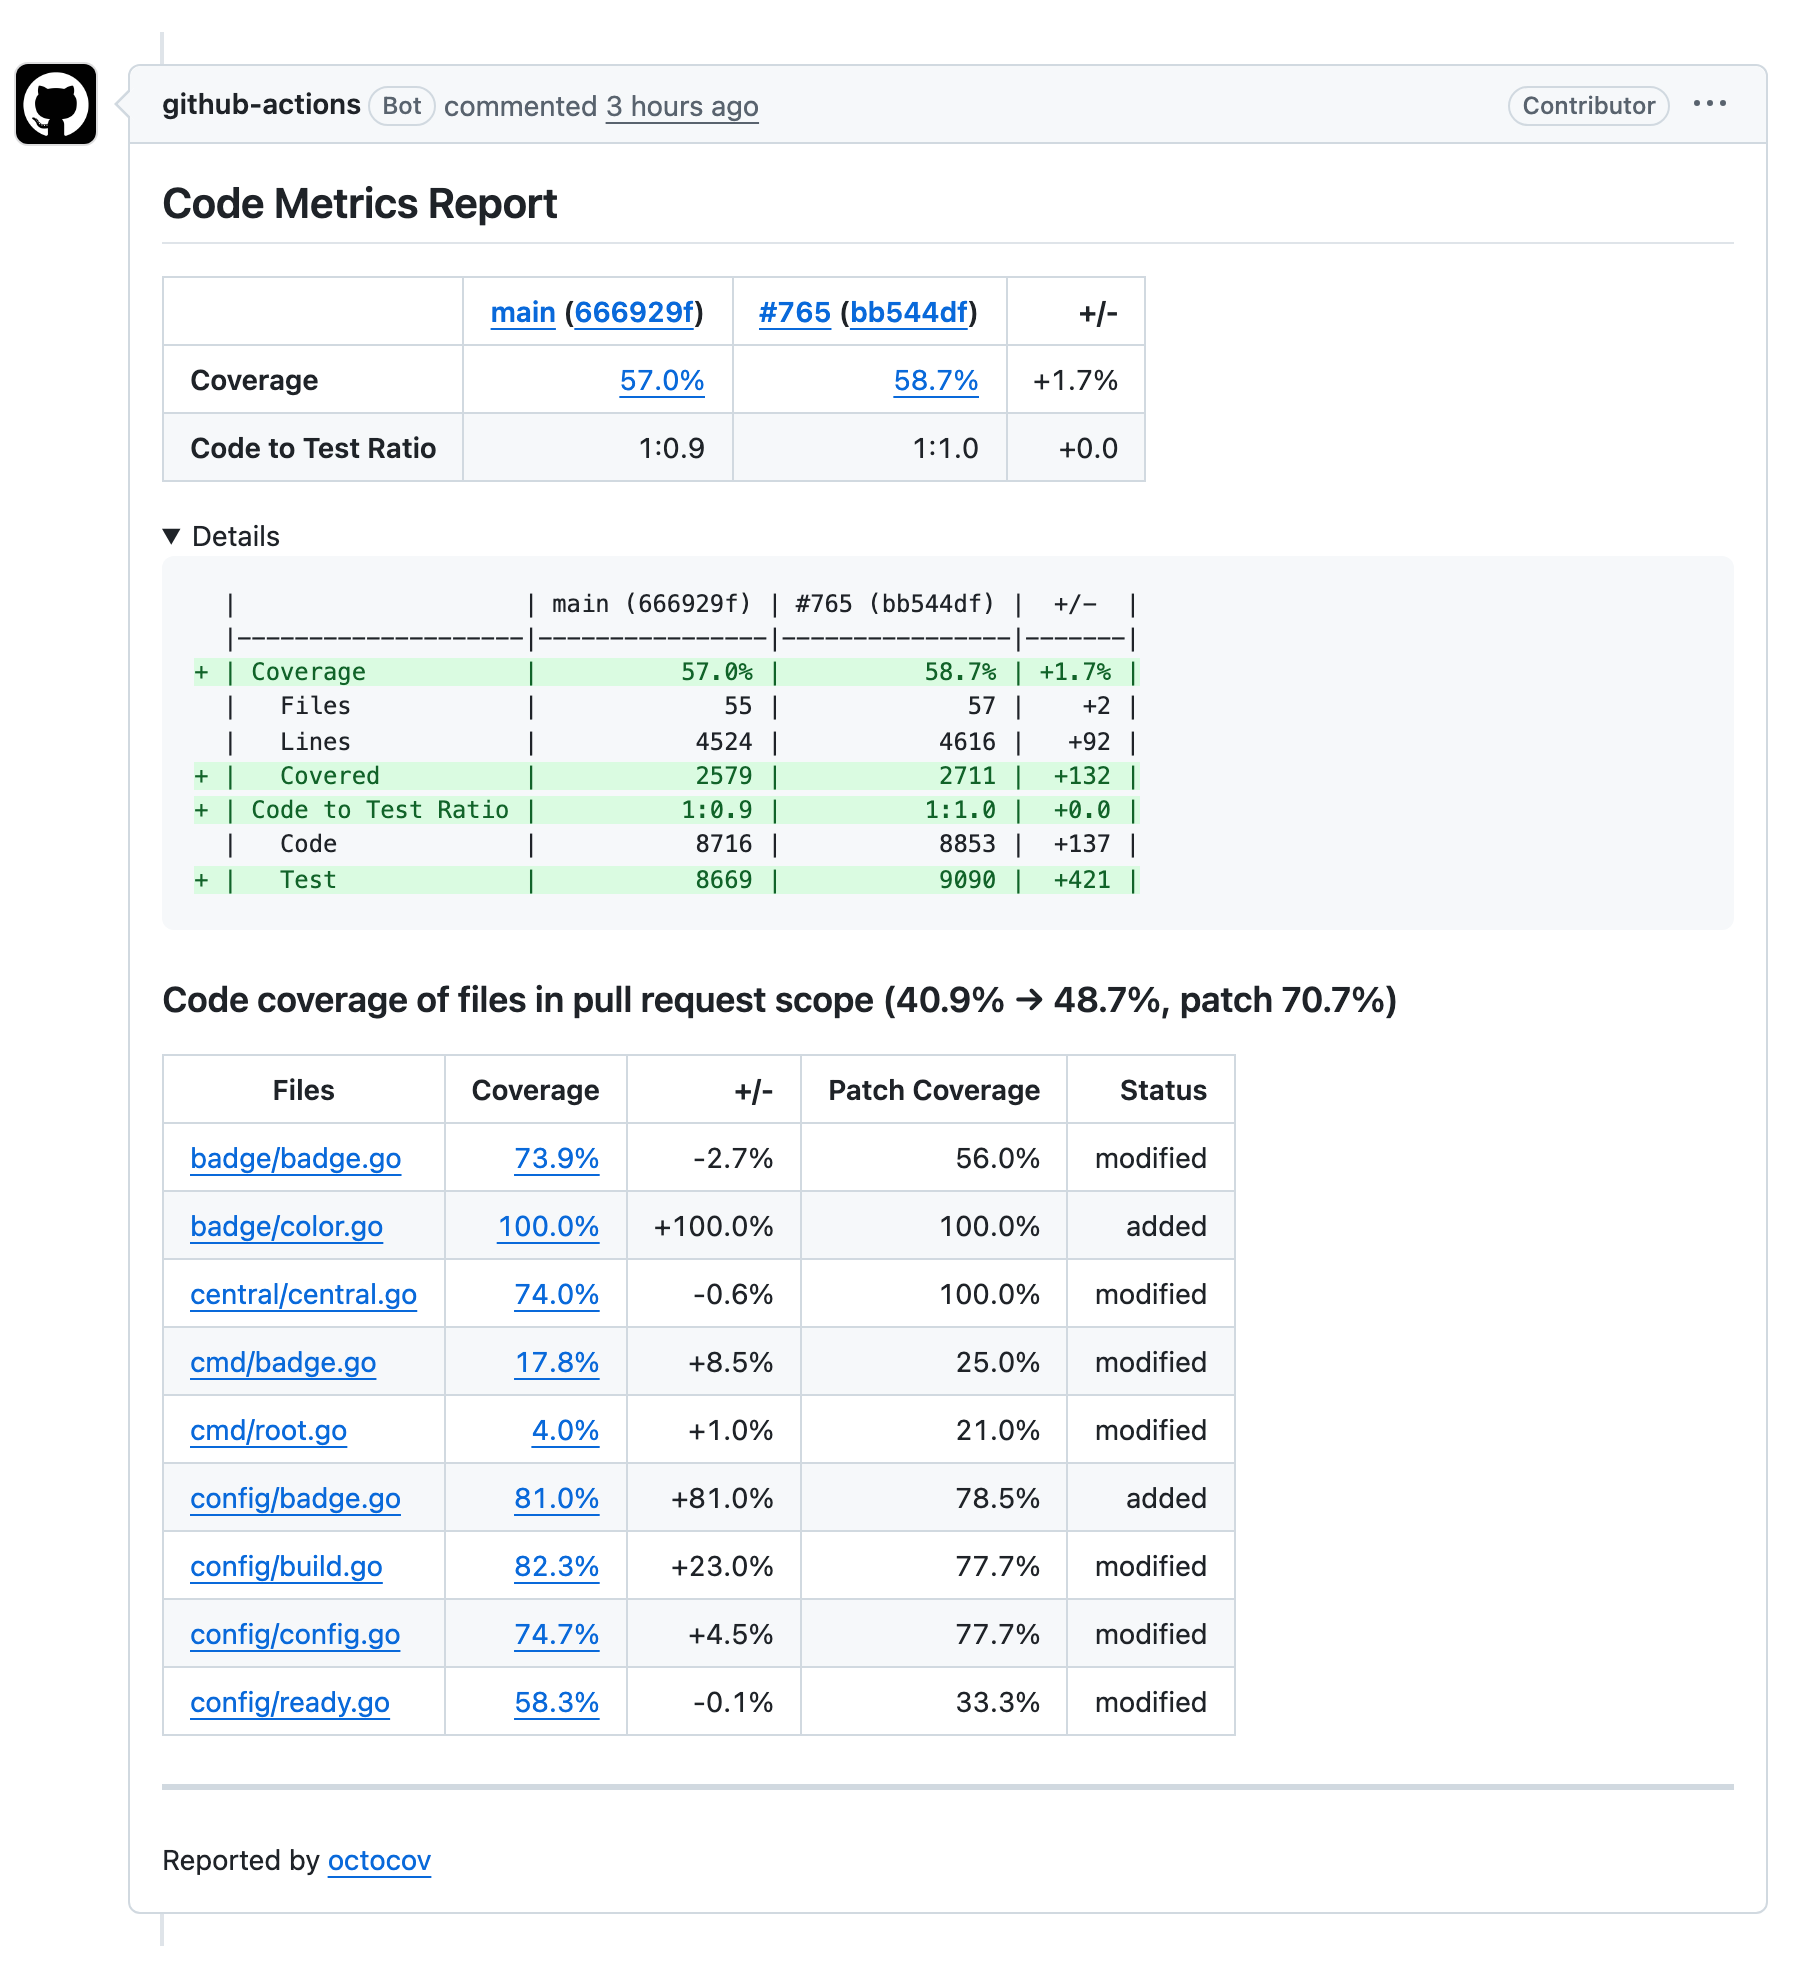Image resolution: width=1800 pixels, height=1980 pixels.
Task: View 73.9% coverage for badge/badge.go
Action: (x=557, y=1158)
